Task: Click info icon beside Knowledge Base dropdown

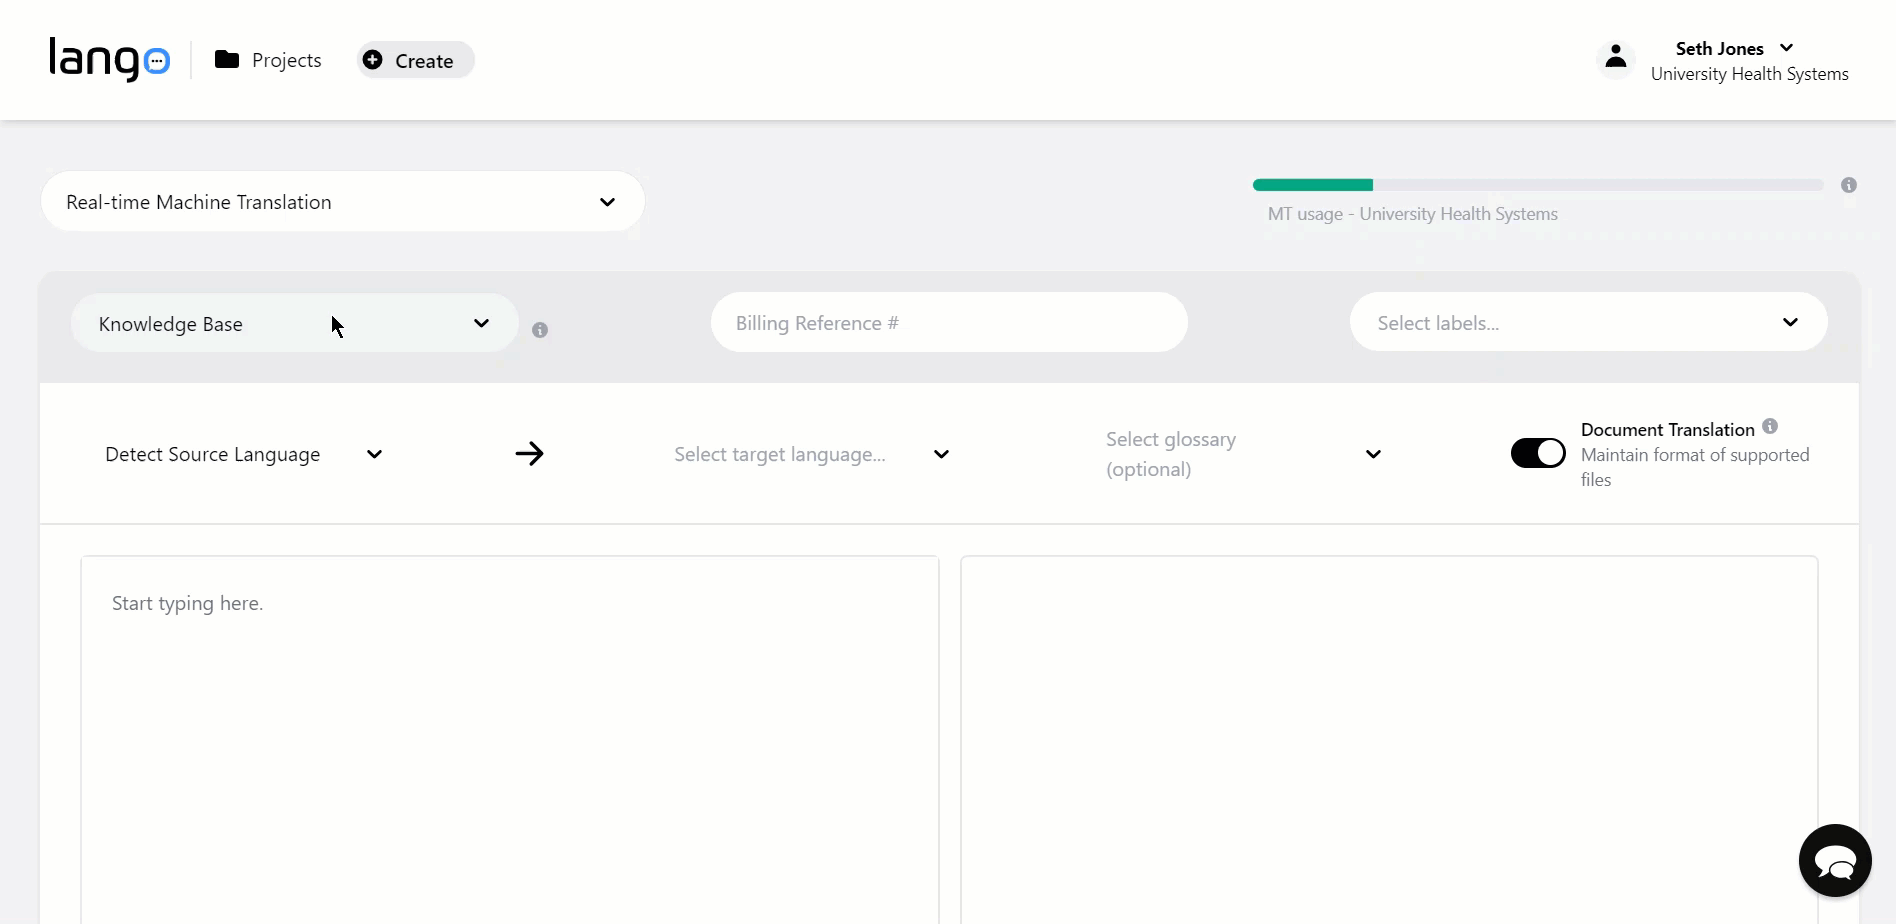Action: 540,330
